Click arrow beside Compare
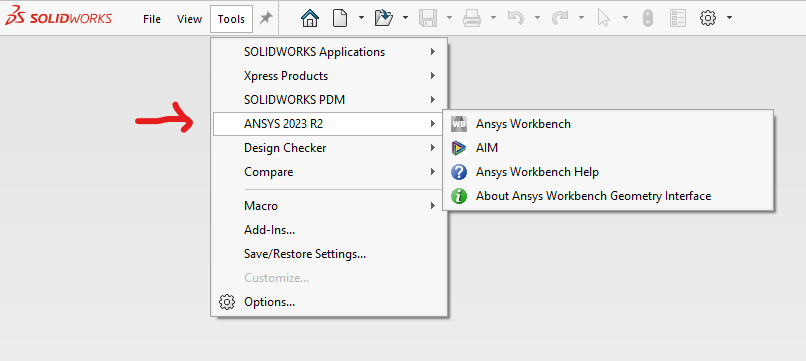The width and height of the screenshot is (806, 361). (x=433, y=172)
